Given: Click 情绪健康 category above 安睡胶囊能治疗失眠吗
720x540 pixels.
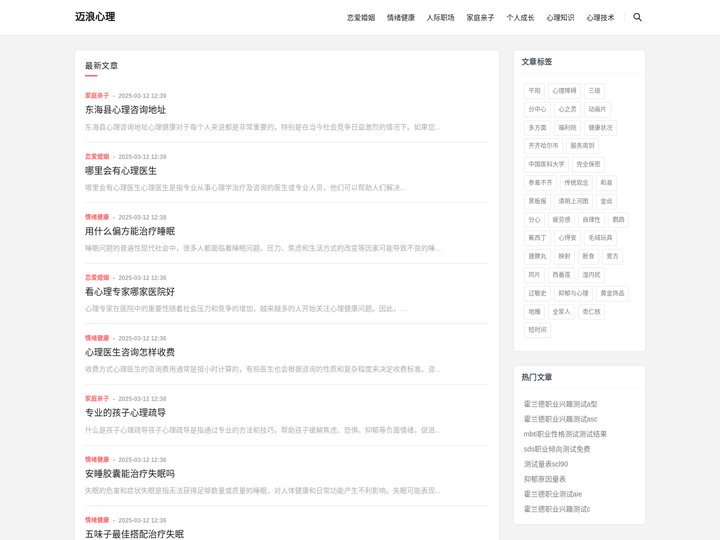Looking at the screenshot, I should coord(97,459).
